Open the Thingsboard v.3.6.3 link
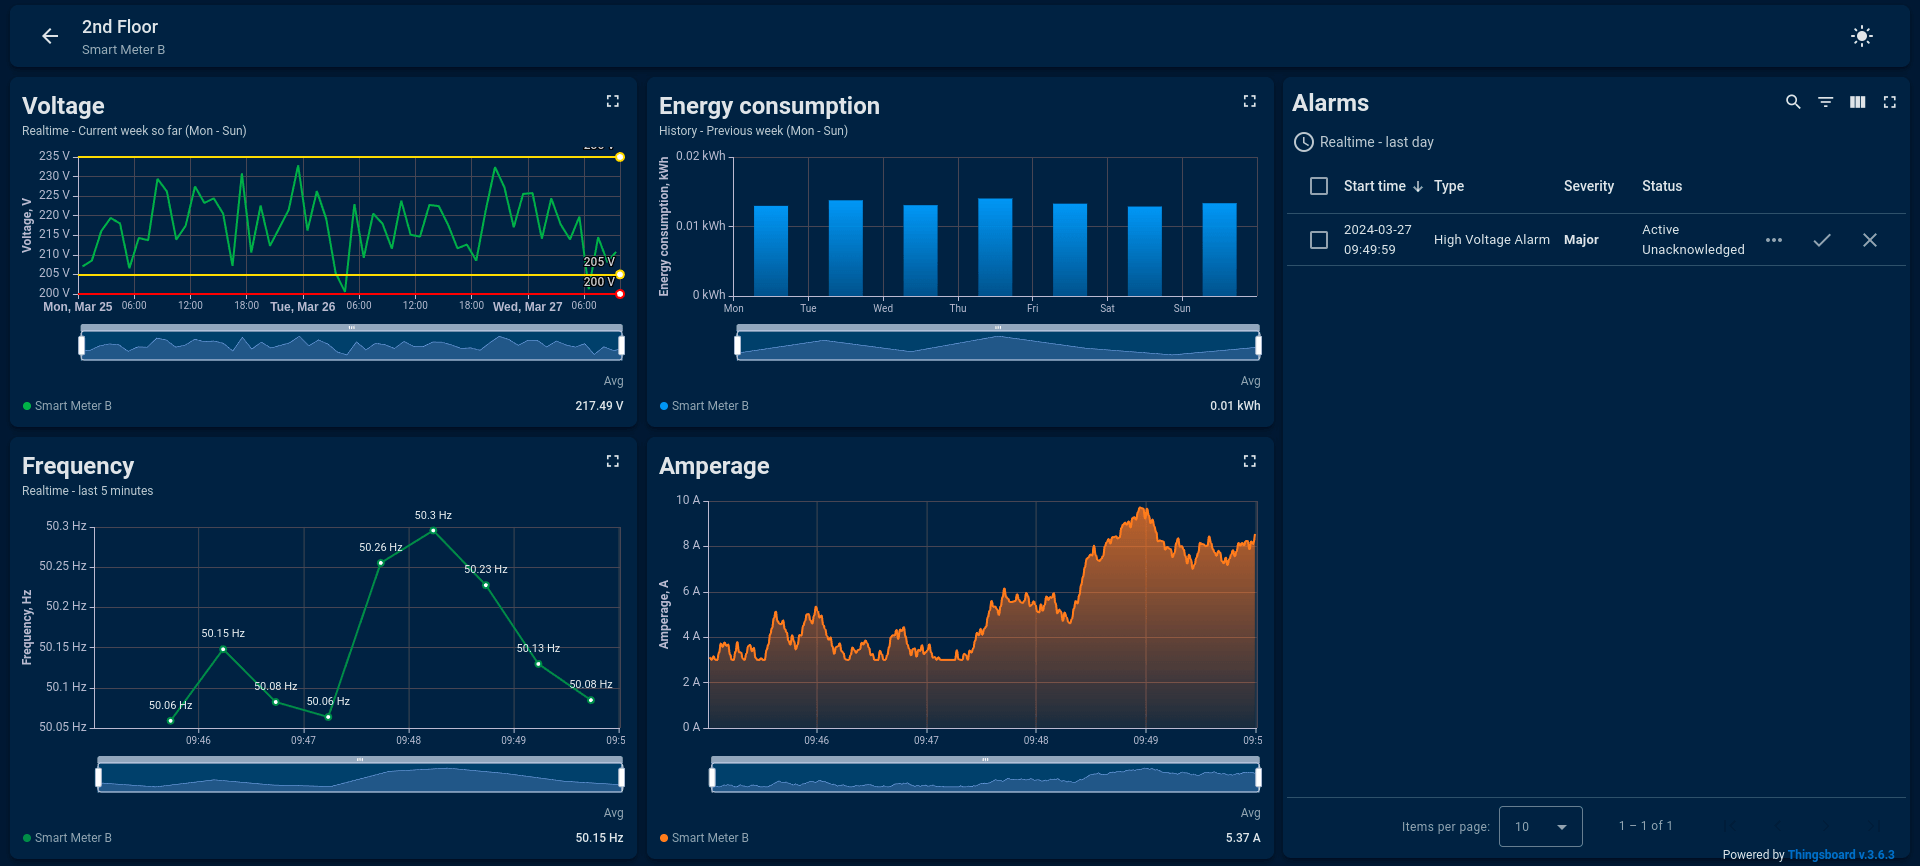 coord(1840,855)
